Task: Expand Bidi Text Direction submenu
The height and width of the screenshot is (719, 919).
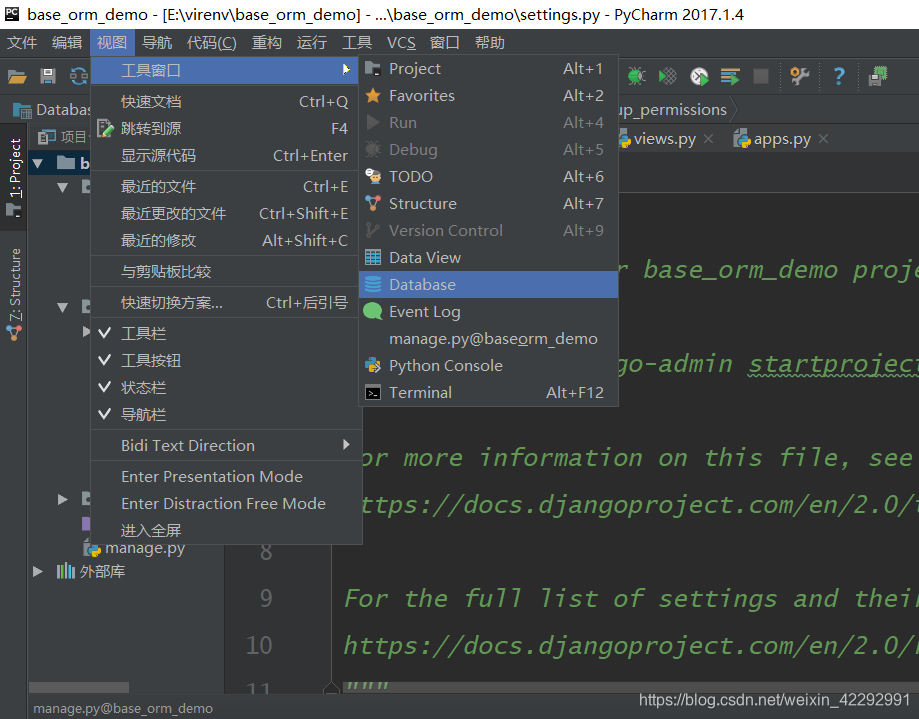Action: click(x=226, y=445)
